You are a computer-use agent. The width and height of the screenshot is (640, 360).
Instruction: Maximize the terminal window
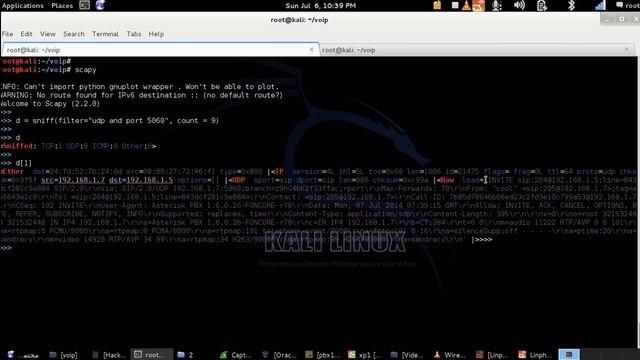(x=622, y=19)
